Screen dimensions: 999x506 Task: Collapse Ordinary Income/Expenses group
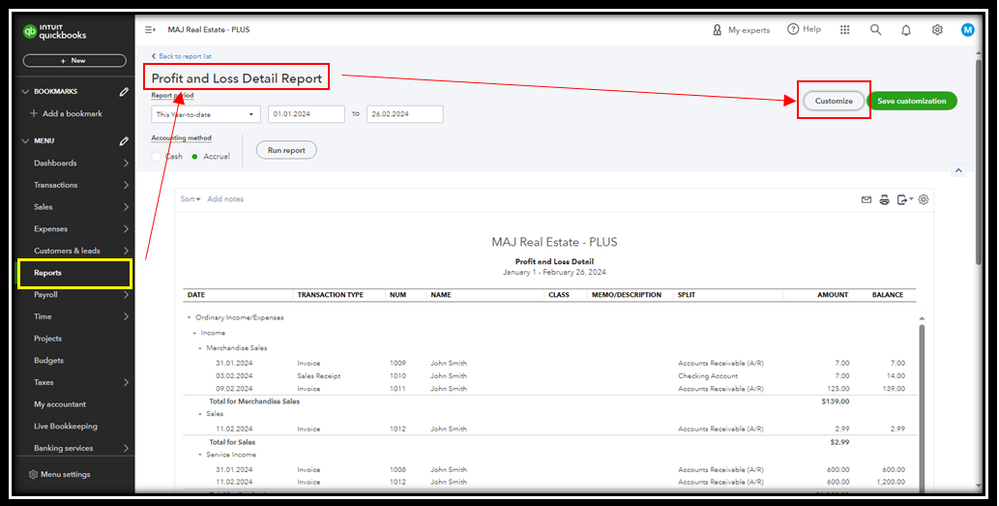[189, 317]
